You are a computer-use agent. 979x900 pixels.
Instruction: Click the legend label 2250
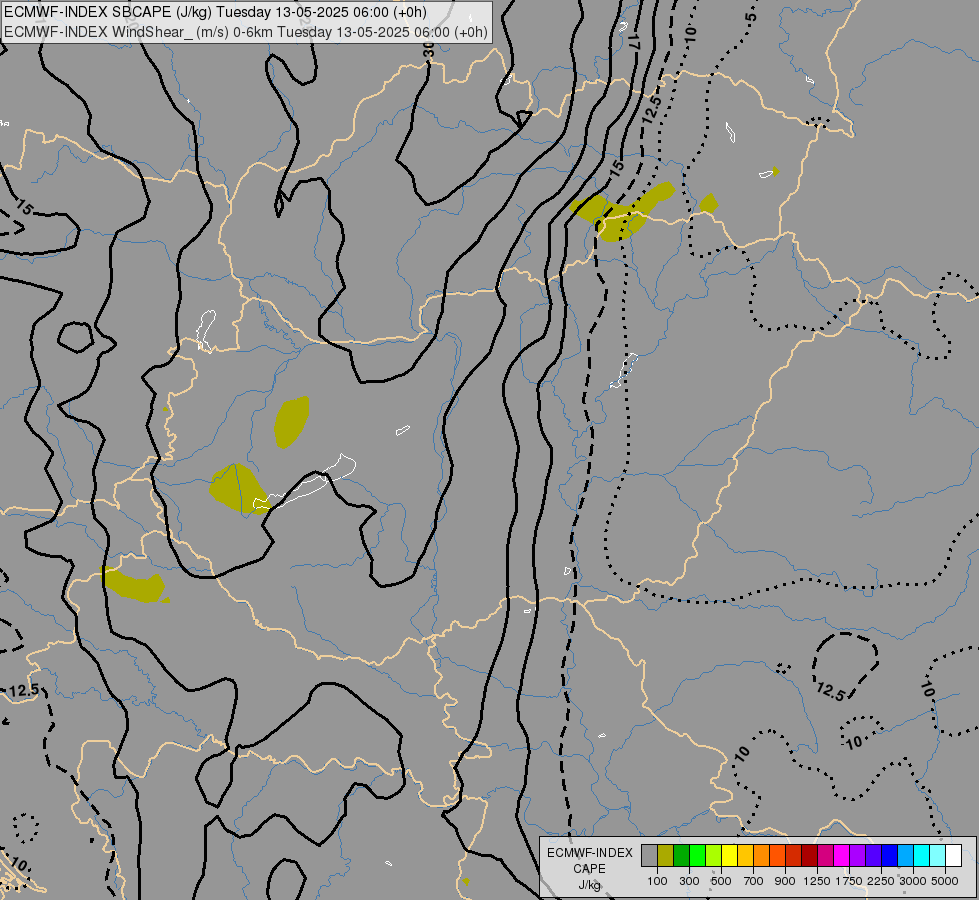(881, 881)
